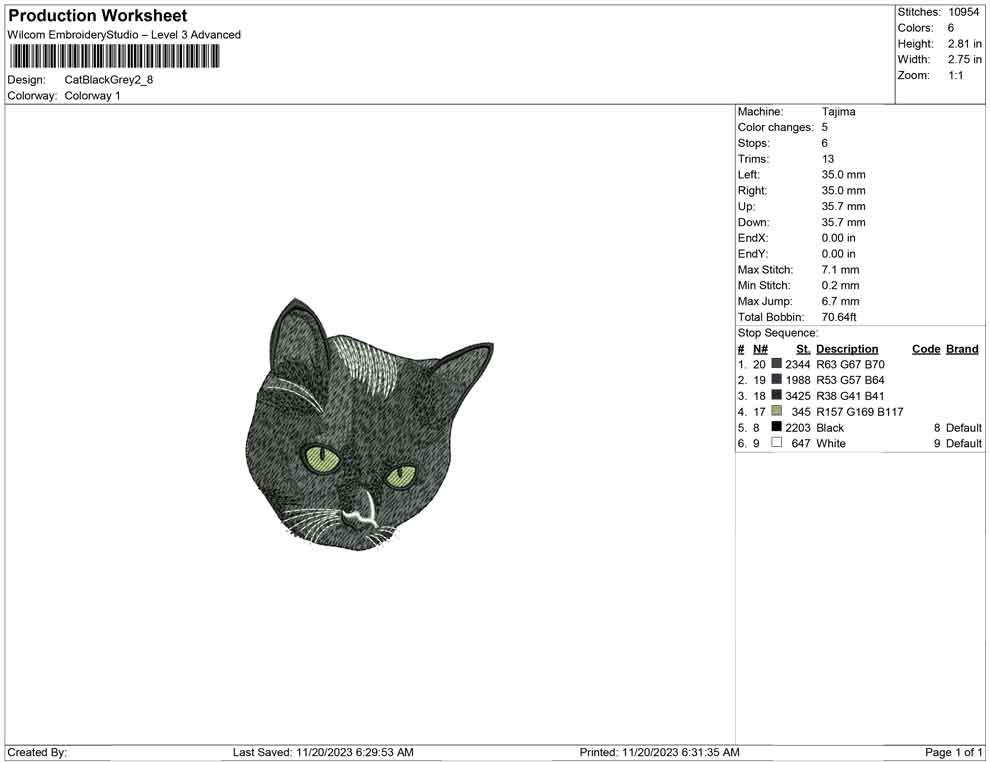The image size is (990, 762).
Task: Select the green R157 G169 B117 color chip
Action: [x=776, y=411]
